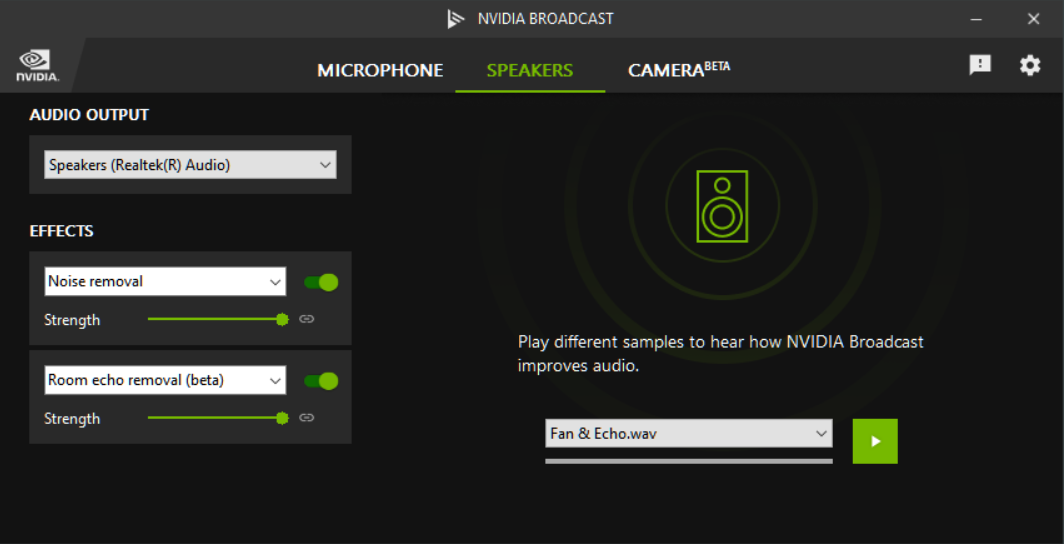The image size is (1064, 544).
Task: Open the Fan & Echo.wav sample dropdown
Action: (x=689, y=433)
